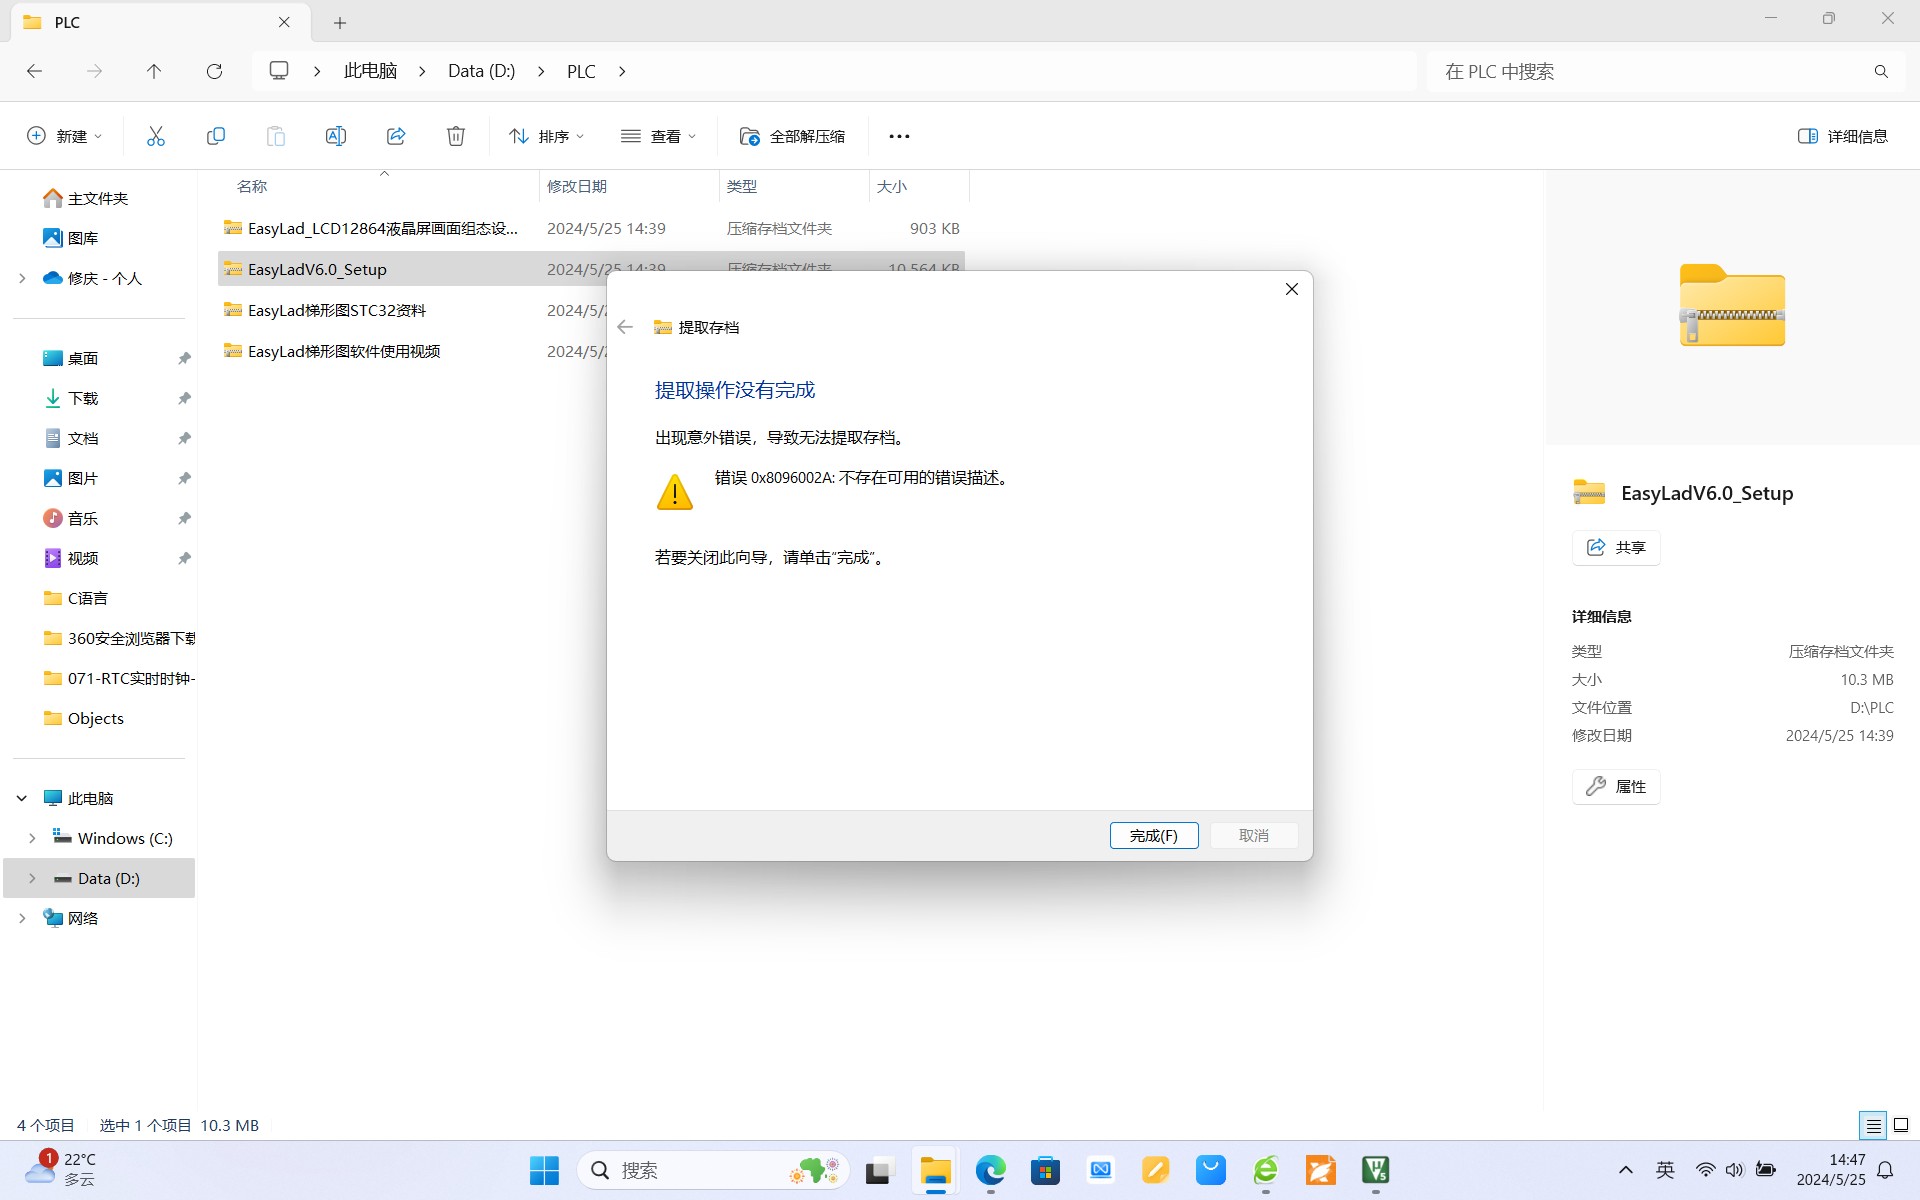Open Windows Start menu

(544, 1170)
